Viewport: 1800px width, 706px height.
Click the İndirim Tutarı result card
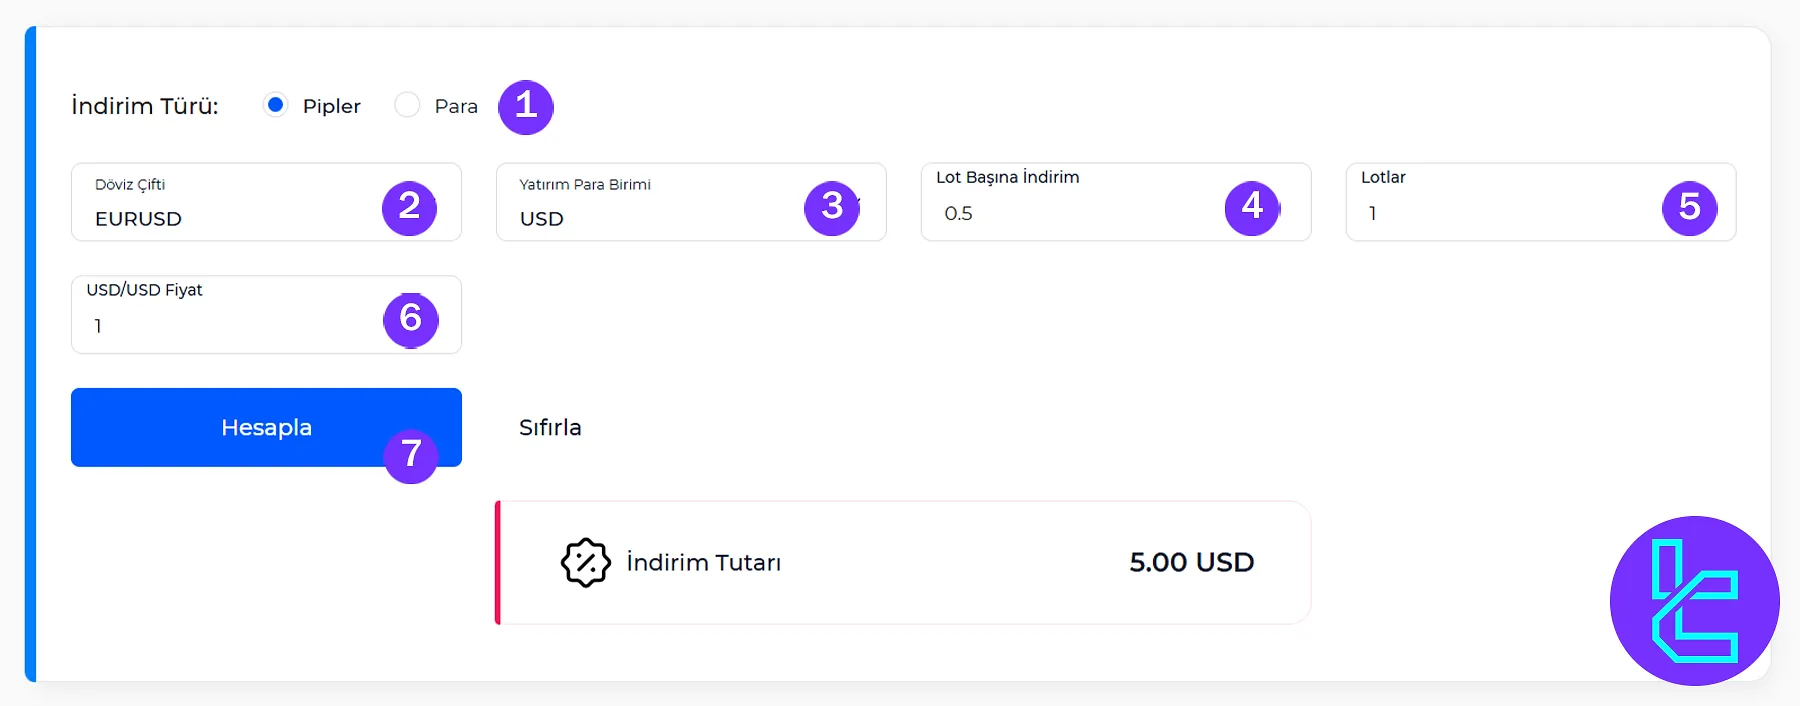[900, 562]
